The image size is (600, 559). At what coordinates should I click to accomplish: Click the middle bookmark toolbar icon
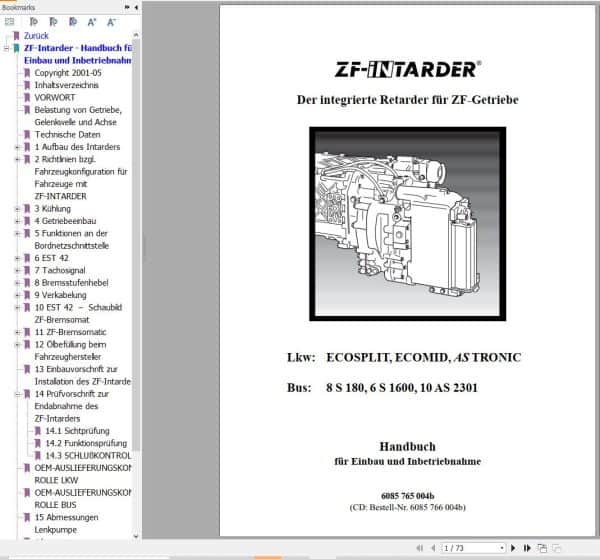tap(53, 22)
